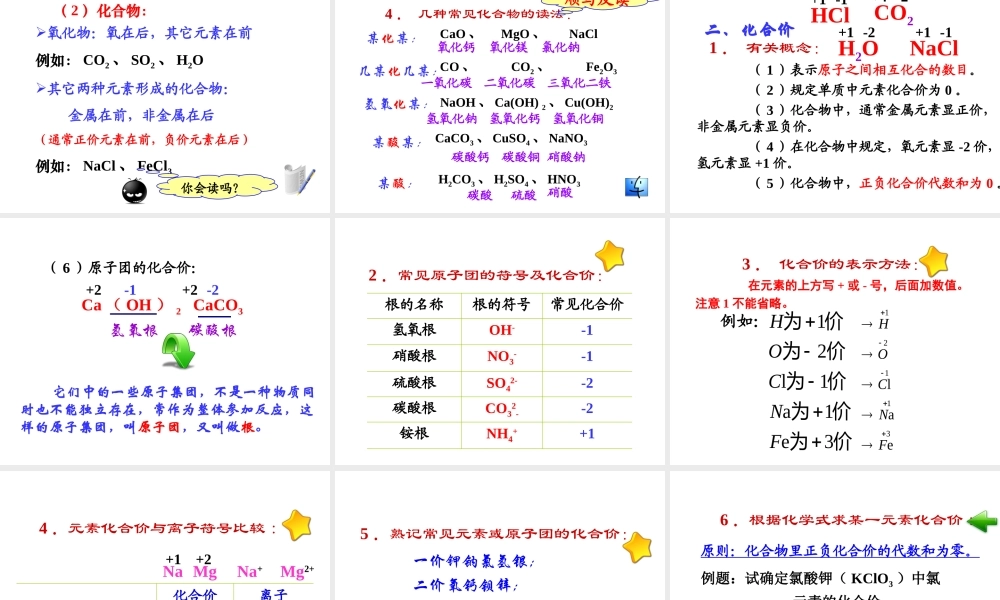Click the black angry bomb face icon

135,191
